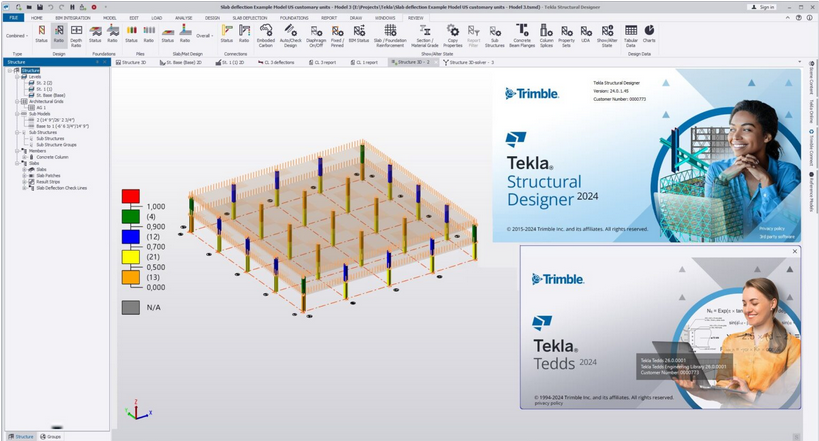819x441 pixels.
Task: Click the Sign in button
Action: coord(761,6)
